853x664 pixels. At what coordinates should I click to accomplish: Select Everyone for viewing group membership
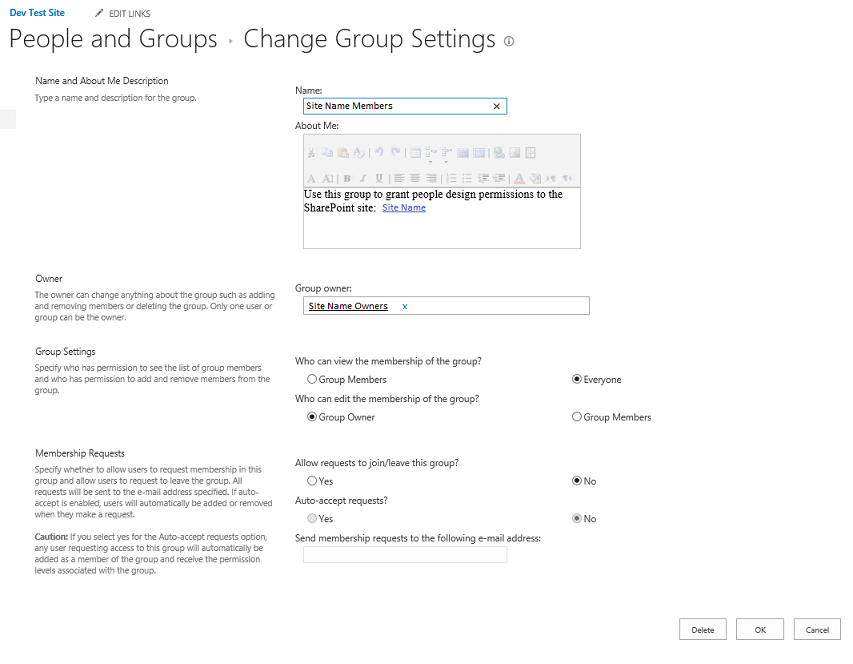tap(577, 380)
